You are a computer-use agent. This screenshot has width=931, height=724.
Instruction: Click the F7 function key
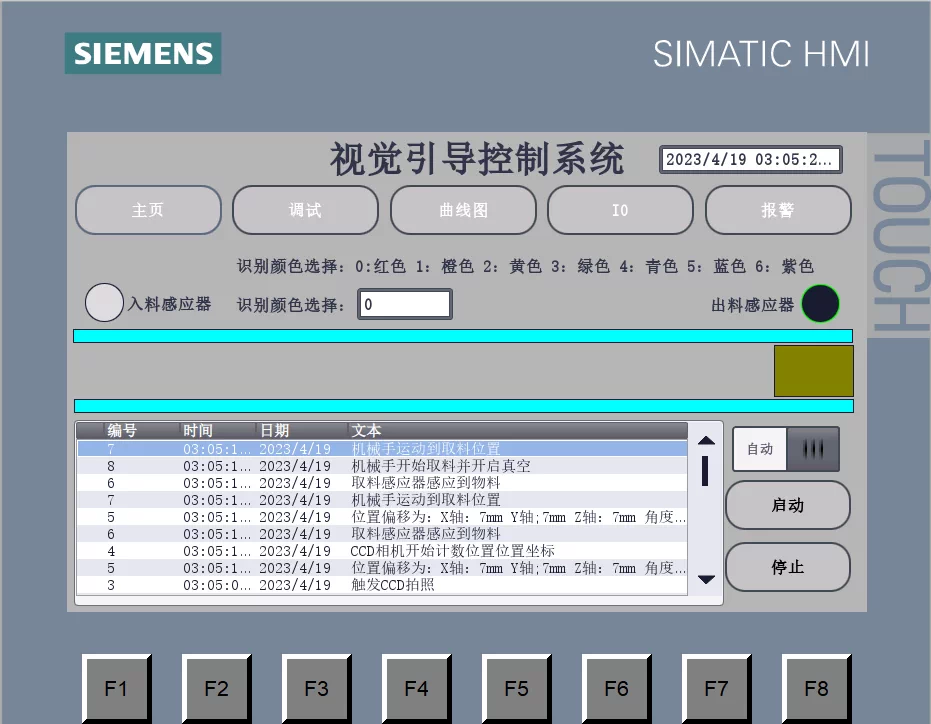click(716, 688)
